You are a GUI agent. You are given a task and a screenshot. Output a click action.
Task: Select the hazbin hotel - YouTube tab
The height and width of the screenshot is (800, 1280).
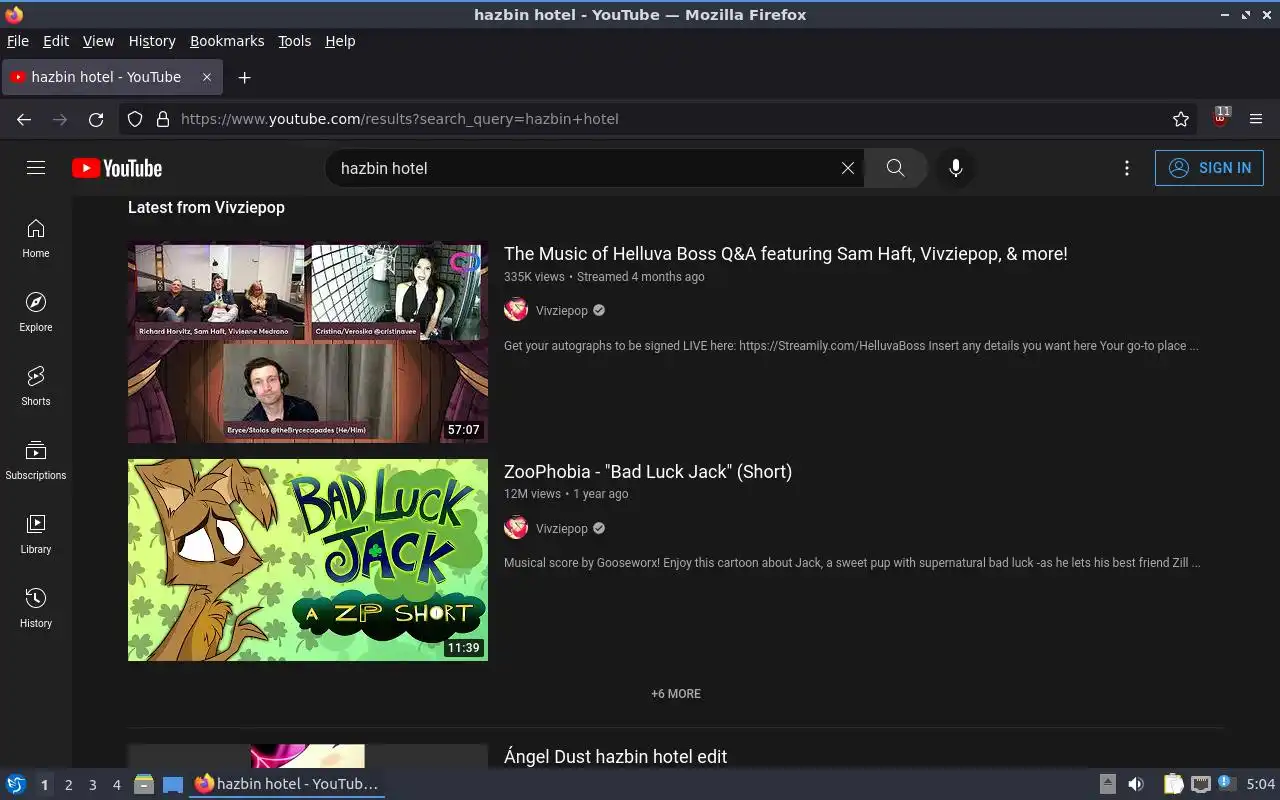point(111,77)
